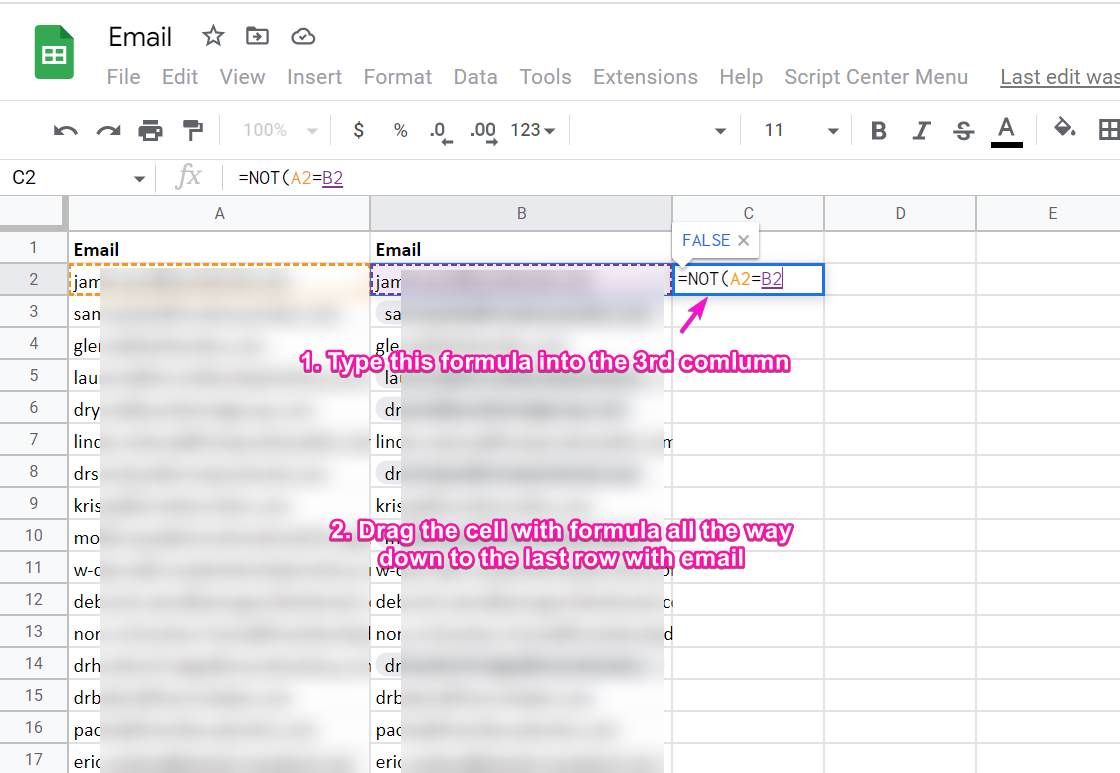Screen dimensions: 1120x773
Task: Open the Data menu
Action: (475, 77)
